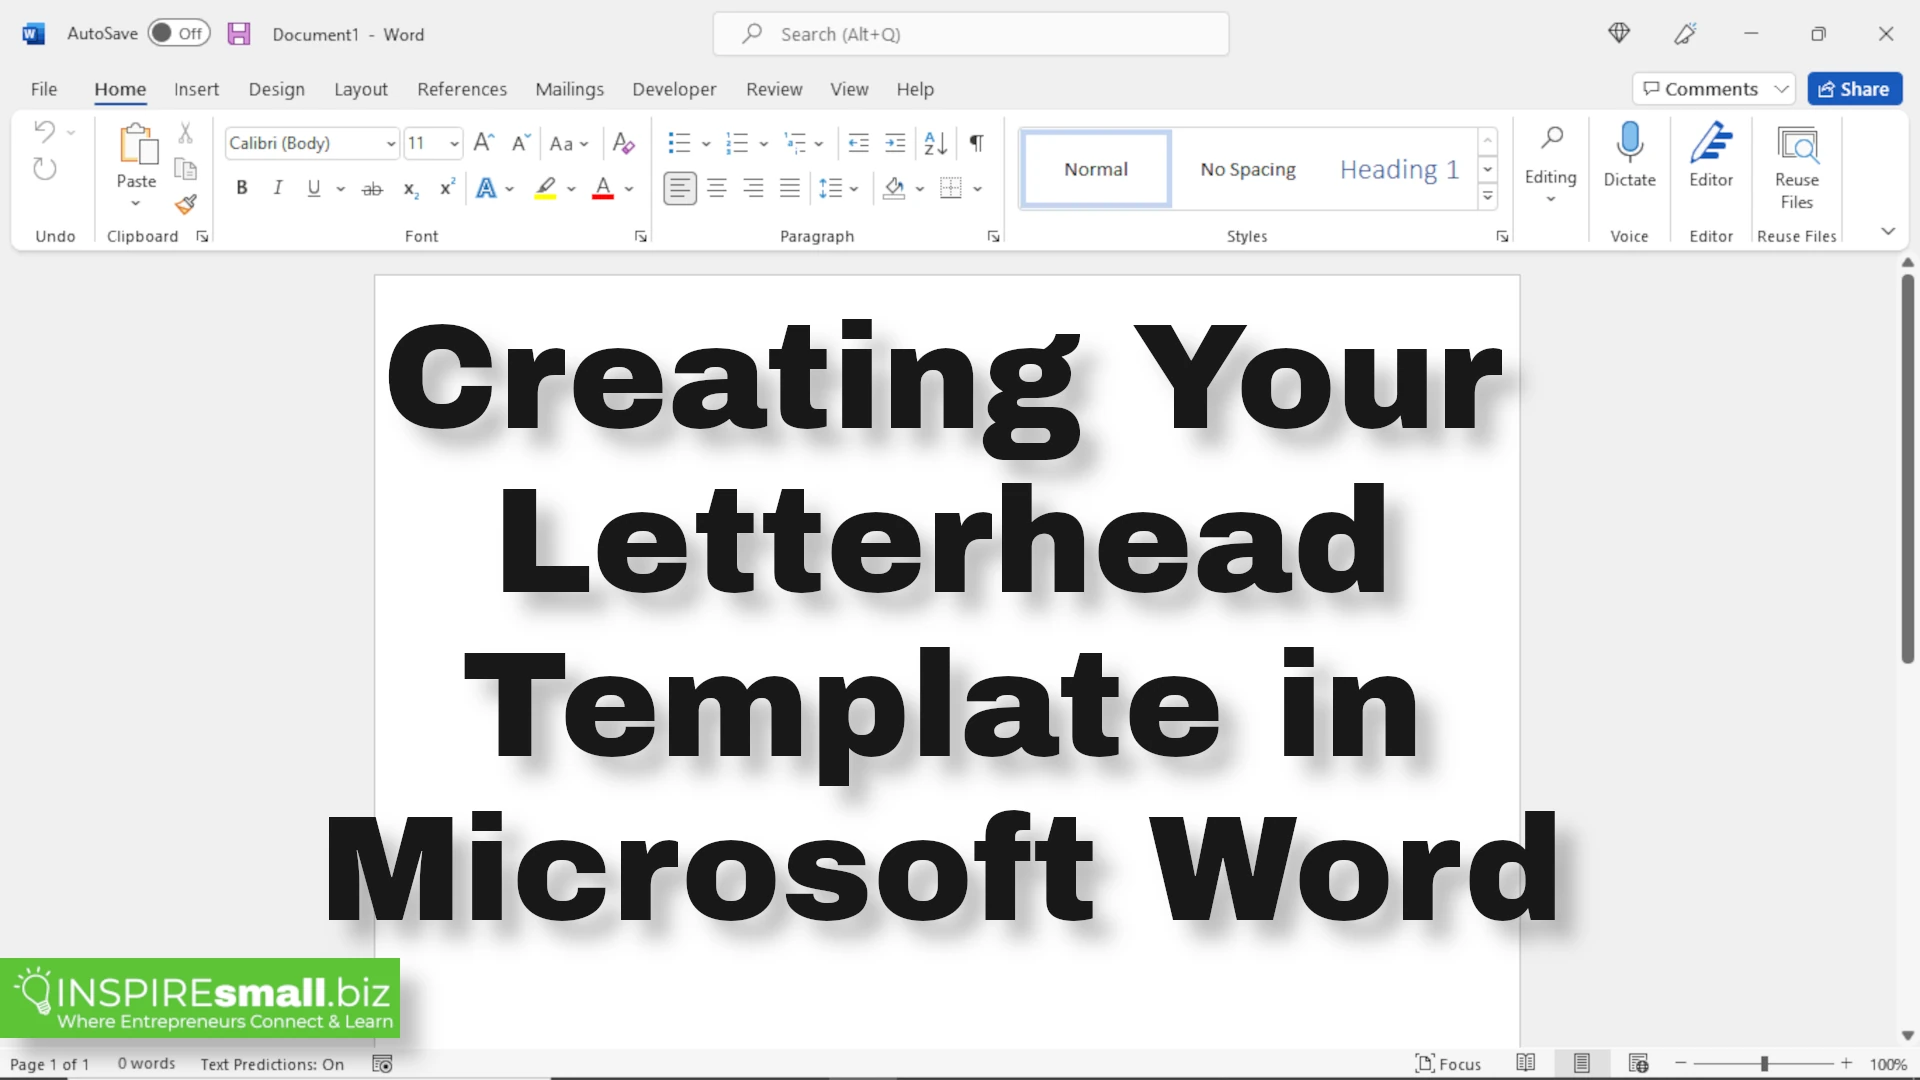Viewport: 1920px width, 1080px height.
Task: Select the Italic formatting icon
Action: coord(277,189)
